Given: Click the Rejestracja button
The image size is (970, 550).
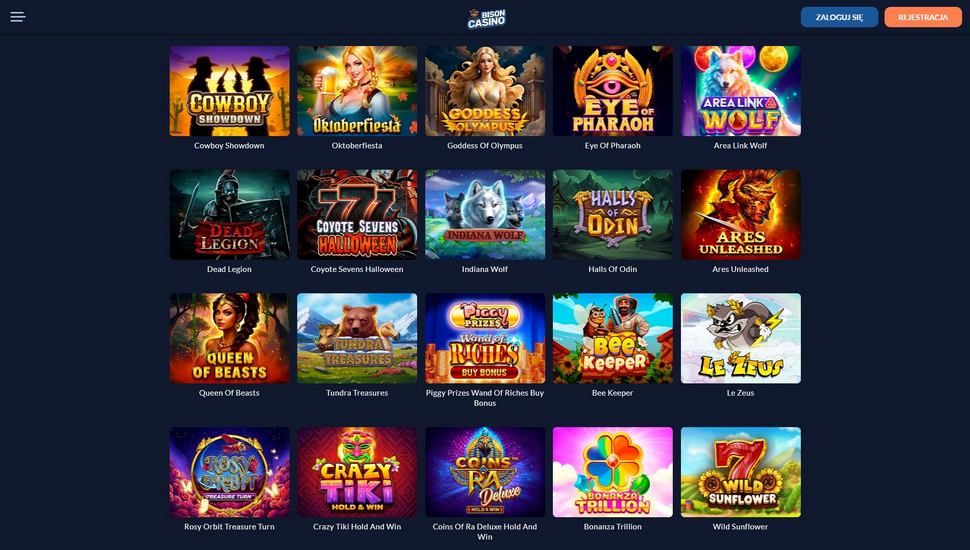Looking at the screenshot, I should [x=922, y=17].
